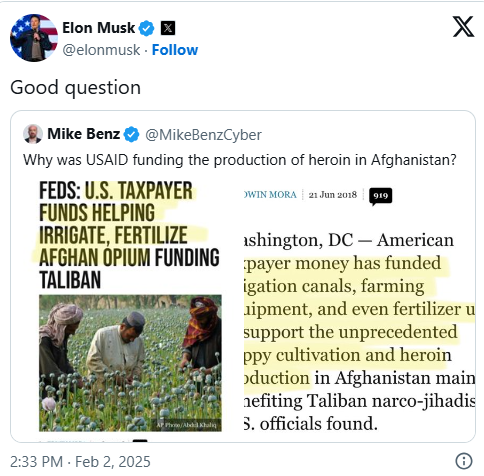Click the 21 Jun 2018 article date
The height and width of the screenshot is (476, 484).
pyautogui.click(x=333, y=195)
